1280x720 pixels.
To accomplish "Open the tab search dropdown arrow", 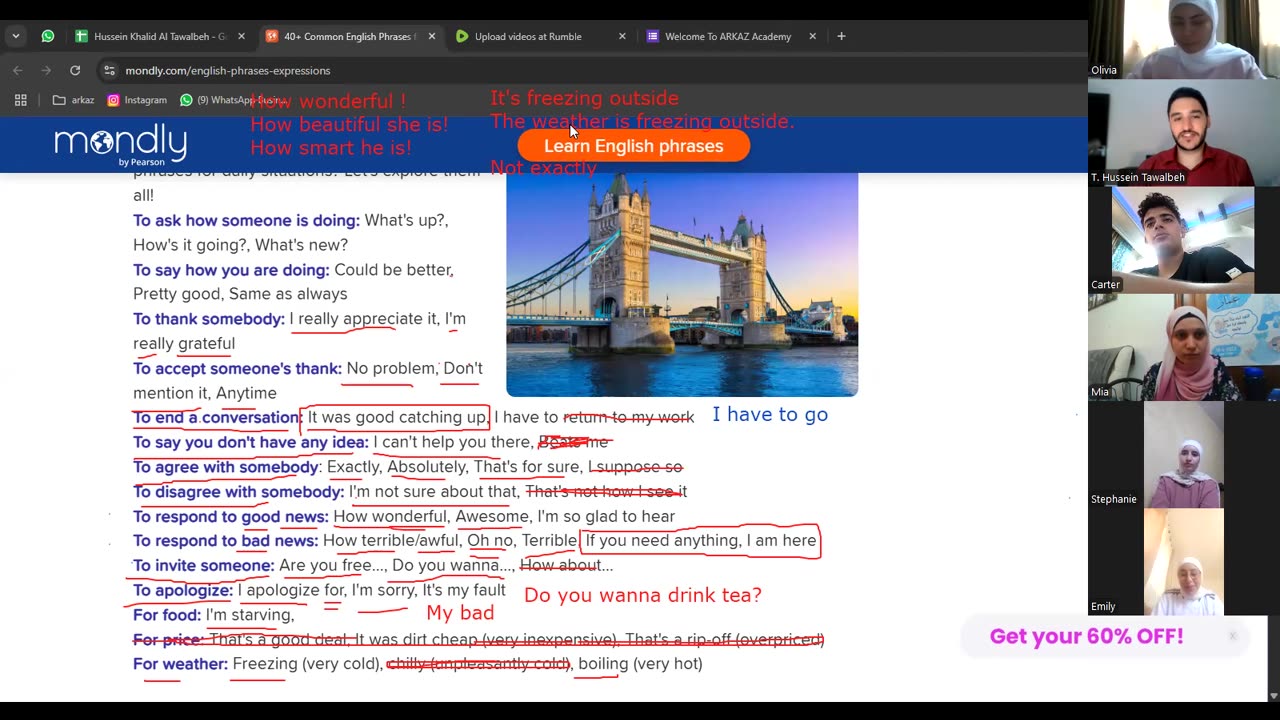I will pos(16,36).
